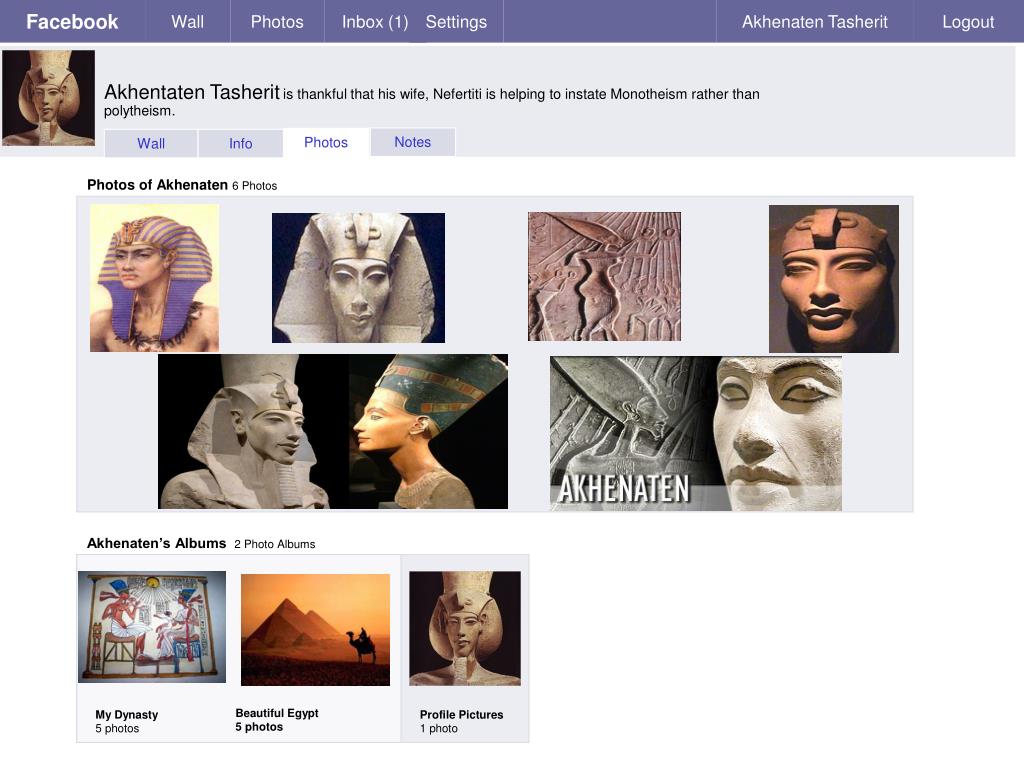The height and width of the screenshot is (768, 1024).
Task: Click '5 photos' under My Dynasty
Action: click(118, 728)
